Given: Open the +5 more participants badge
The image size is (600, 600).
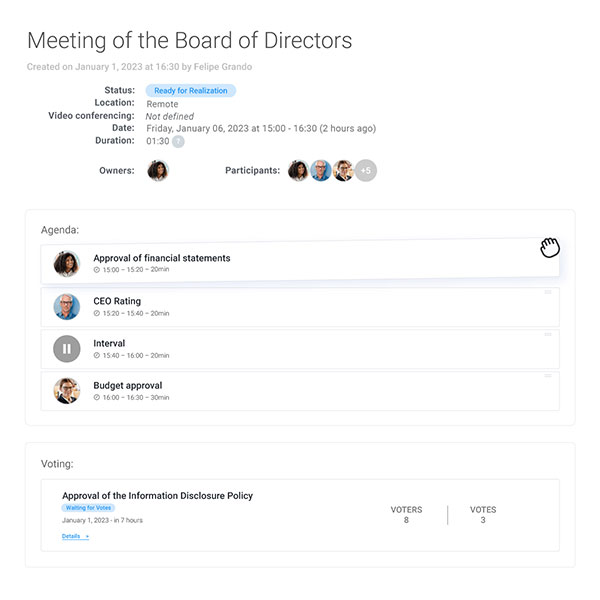Looking at the screenshot, I should [365, 170].
